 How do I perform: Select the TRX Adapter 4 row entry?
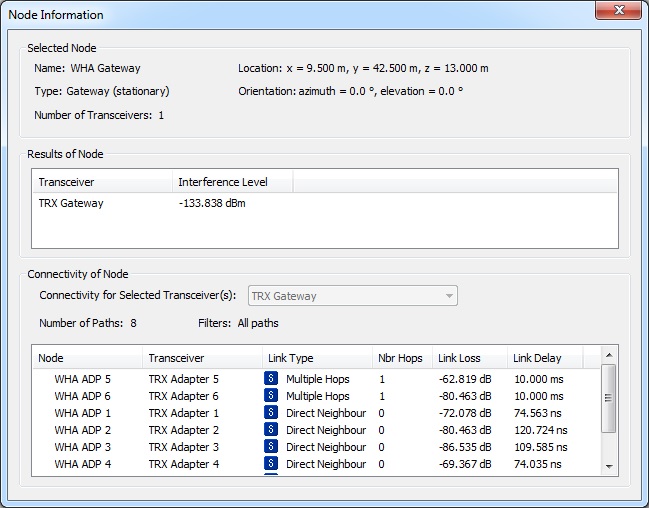183,464
